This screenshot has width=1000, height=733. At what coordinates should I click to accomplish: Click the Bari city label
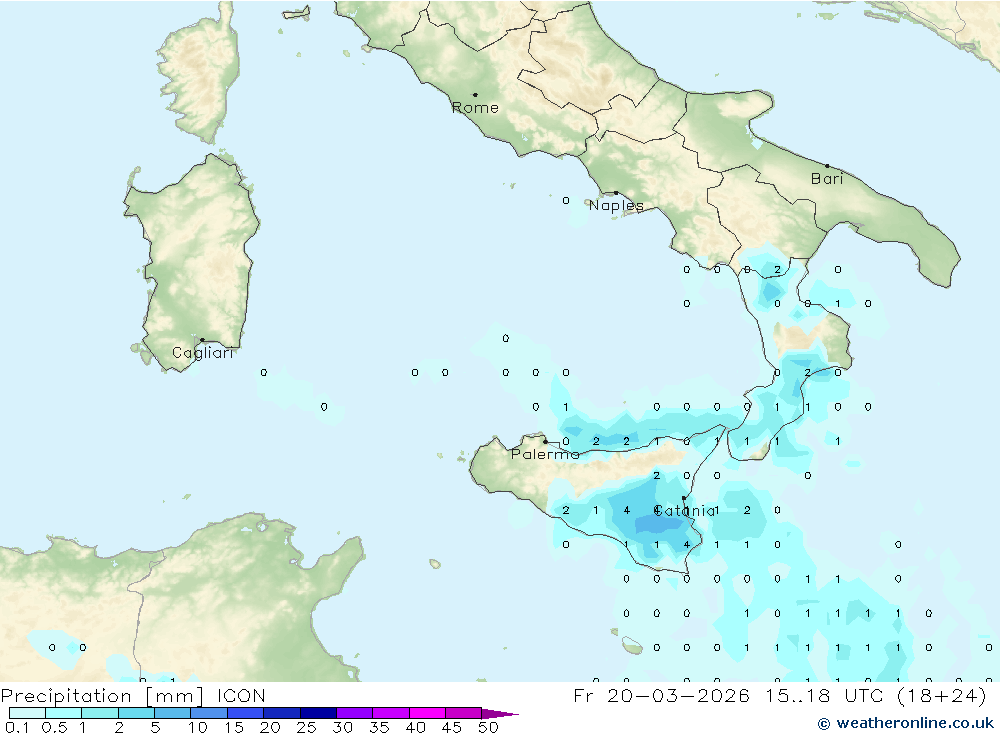tap(827, 179)
